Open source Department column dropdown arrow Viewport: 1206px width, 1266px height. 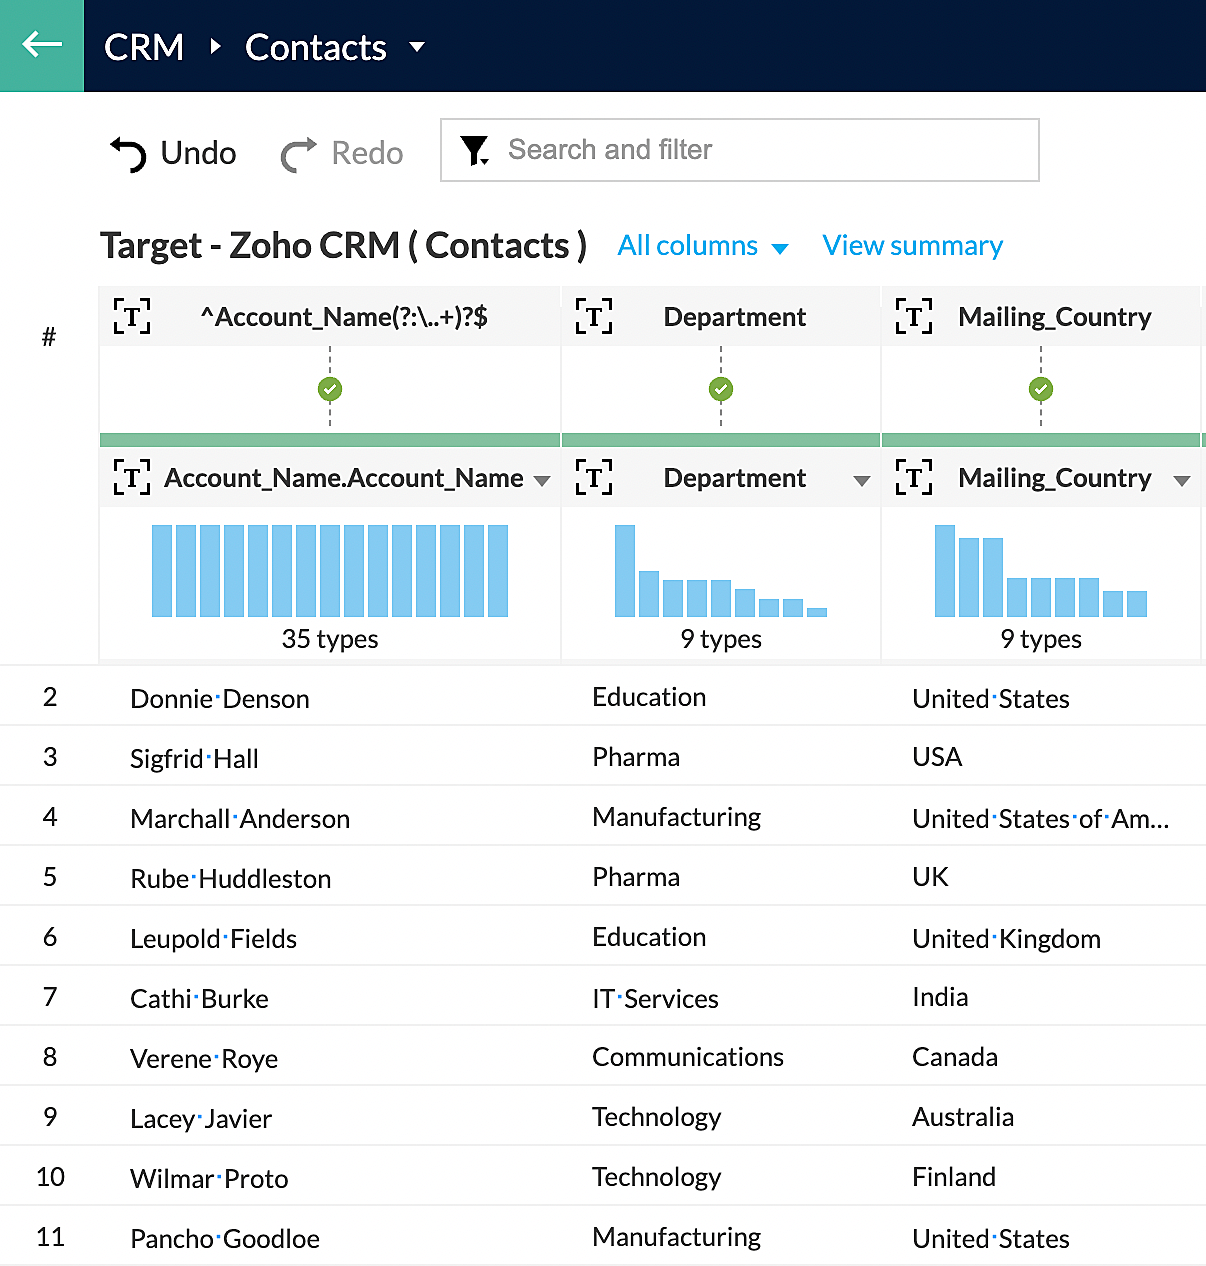coord(861,481)
